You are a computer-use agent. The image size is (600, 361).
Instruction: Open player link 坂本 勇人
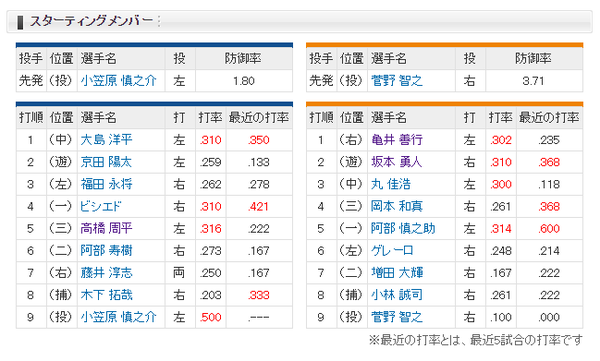click(396, 162)
